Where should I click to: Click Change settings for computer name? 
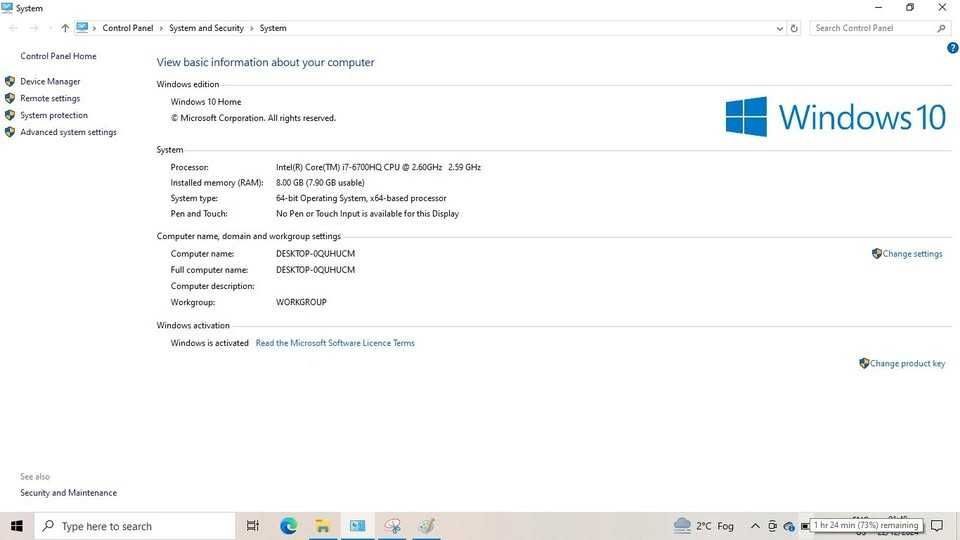click(x=912, y=253)
